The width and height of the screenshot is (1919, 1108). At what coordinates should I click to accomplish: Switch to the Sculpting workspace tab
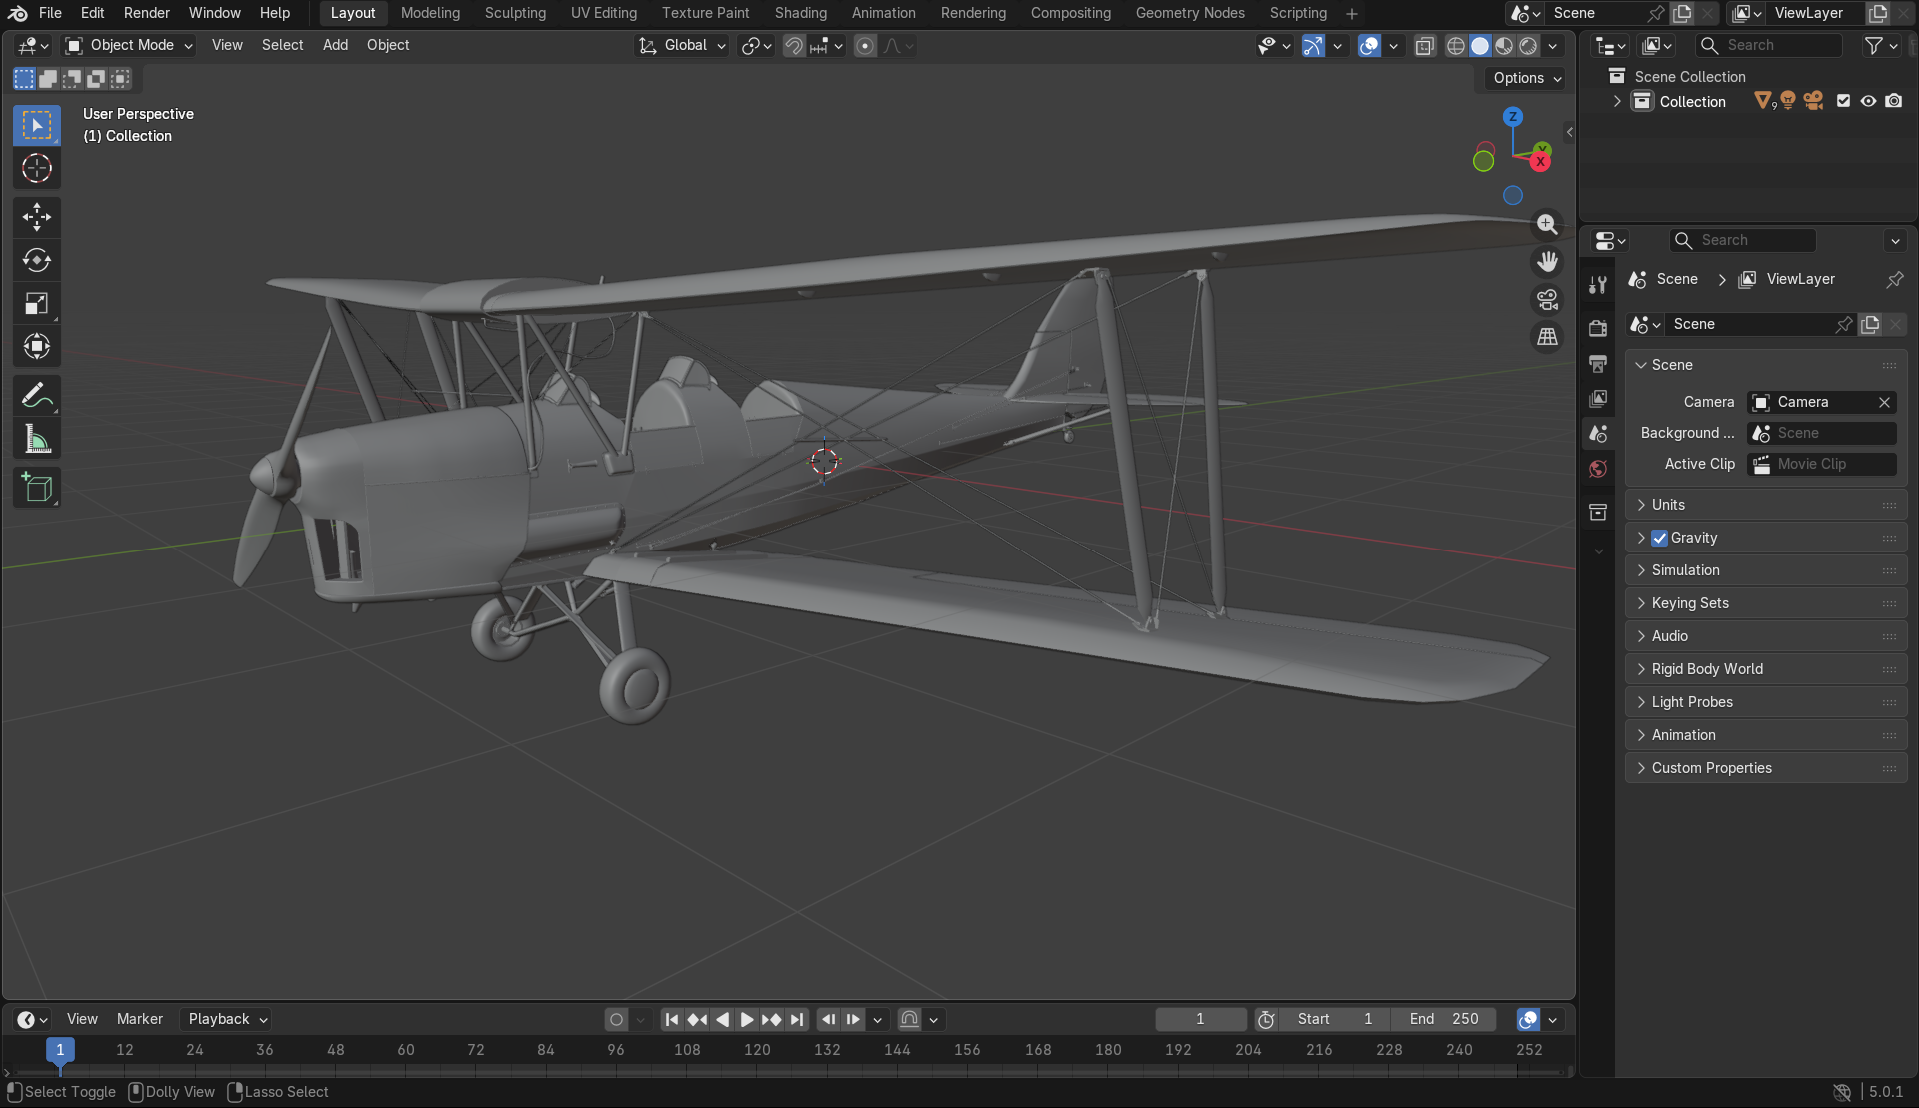515,13
